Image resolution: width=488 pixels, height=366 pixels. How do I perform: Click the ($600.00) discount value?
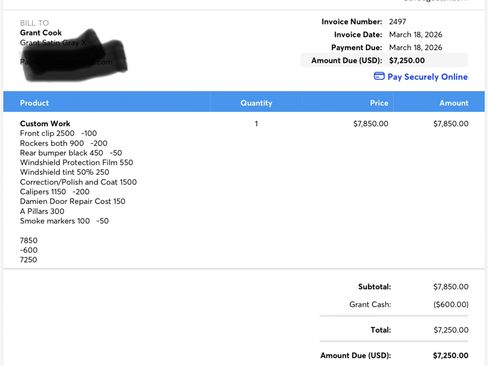click(451, 305)
